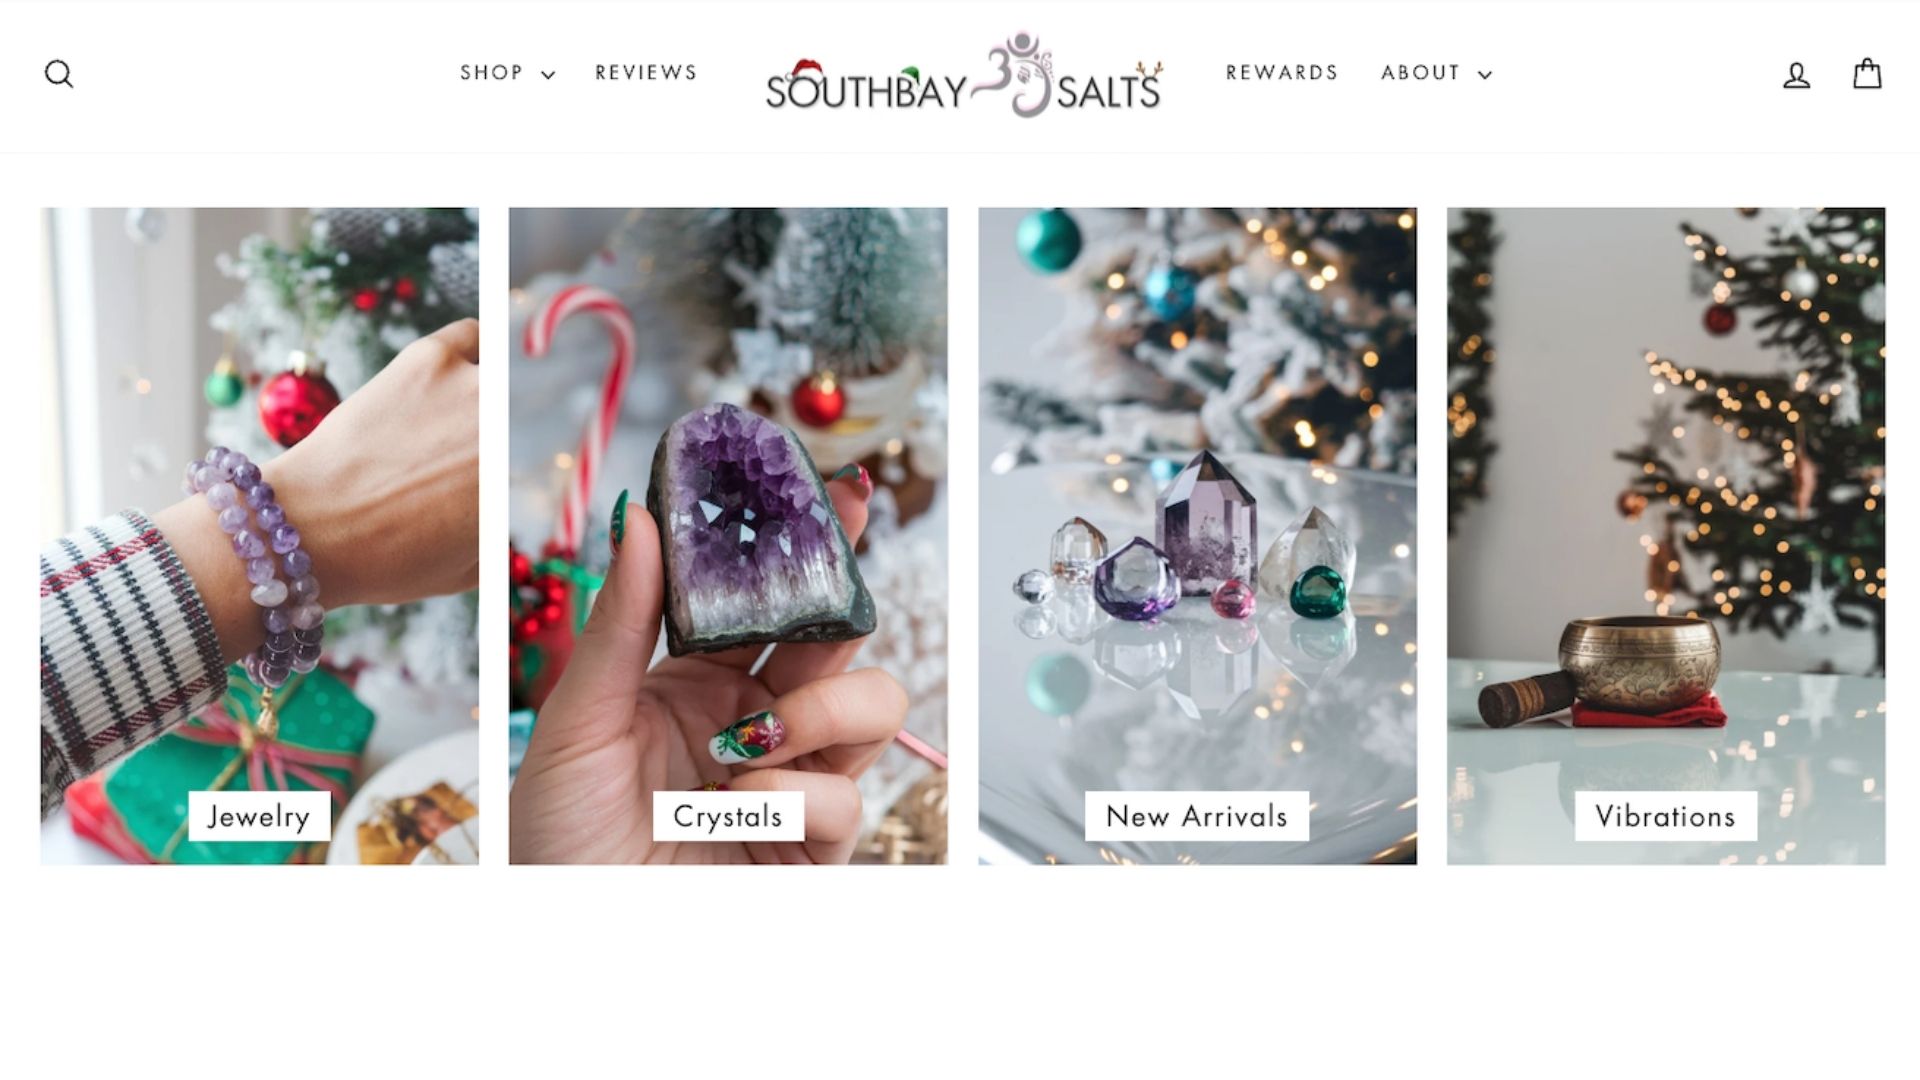Open the search magnifier icon
1920x1080 pixels.
coord(59,74)
